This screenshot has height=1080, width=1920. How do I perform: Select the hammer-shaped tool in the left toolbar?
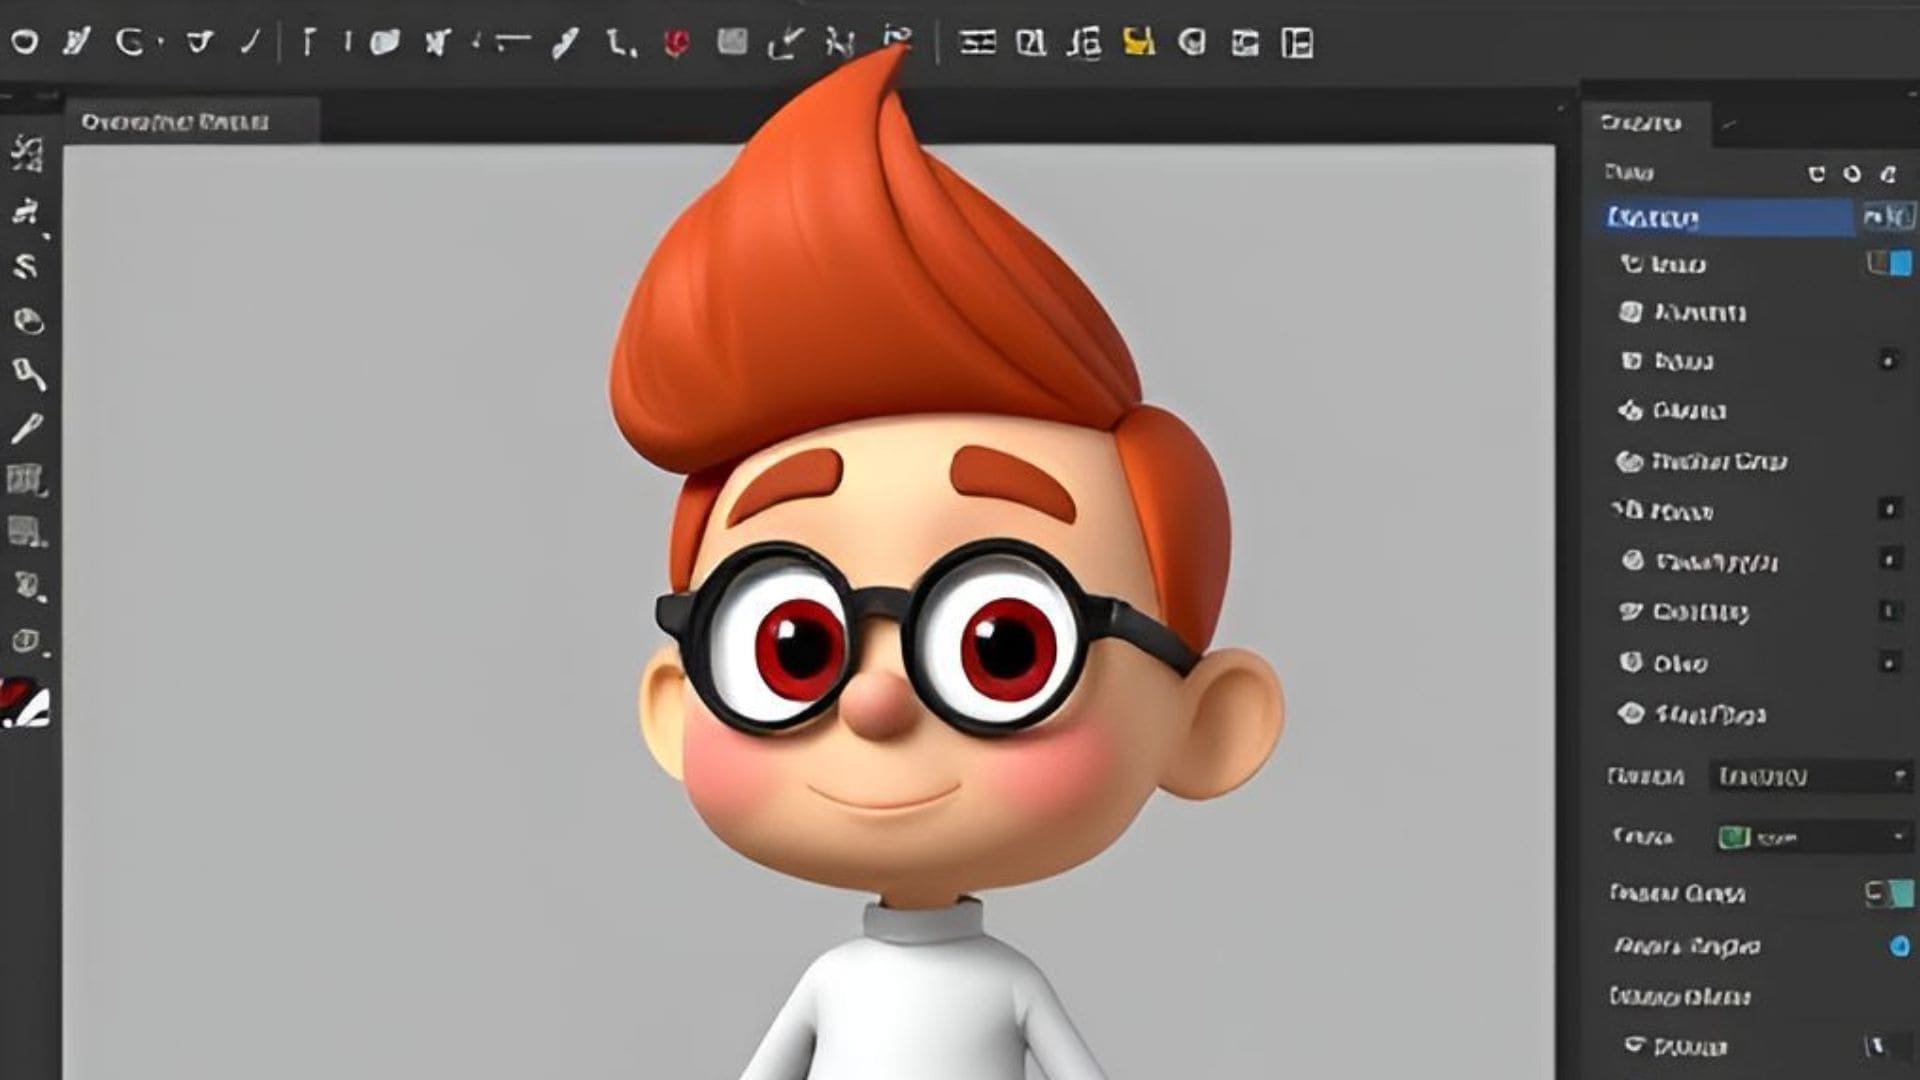(x=28, y=374)
